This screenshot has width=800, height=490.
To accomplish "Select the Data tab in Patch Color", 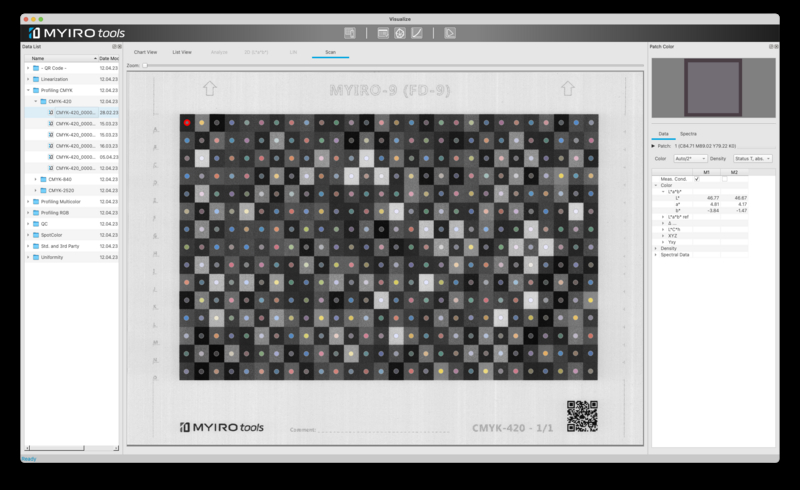I will click(663, 134).
